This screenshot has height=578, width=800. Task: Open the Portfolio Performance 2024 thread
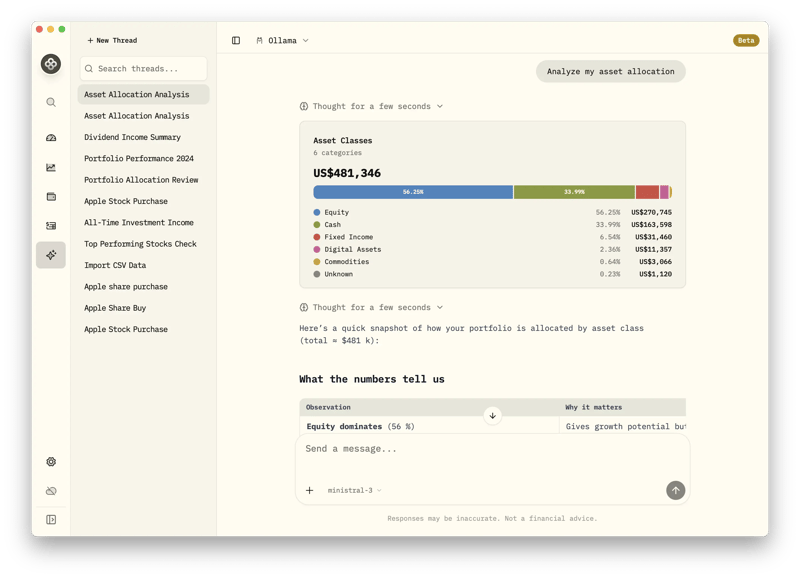[139, 158]
